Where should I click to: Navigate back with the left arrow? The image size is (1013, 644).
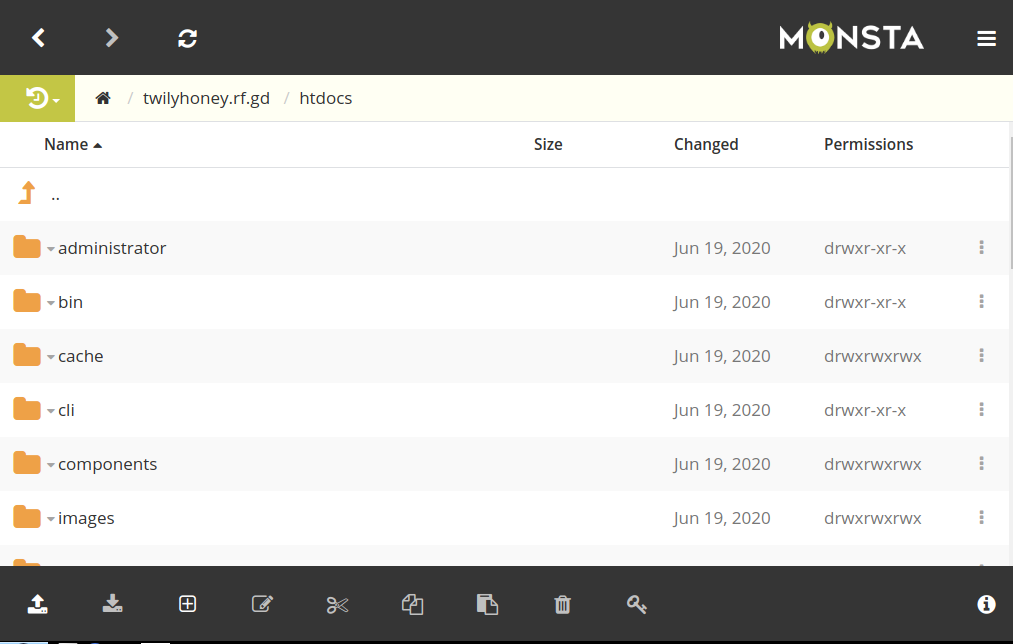coord(38,37)
